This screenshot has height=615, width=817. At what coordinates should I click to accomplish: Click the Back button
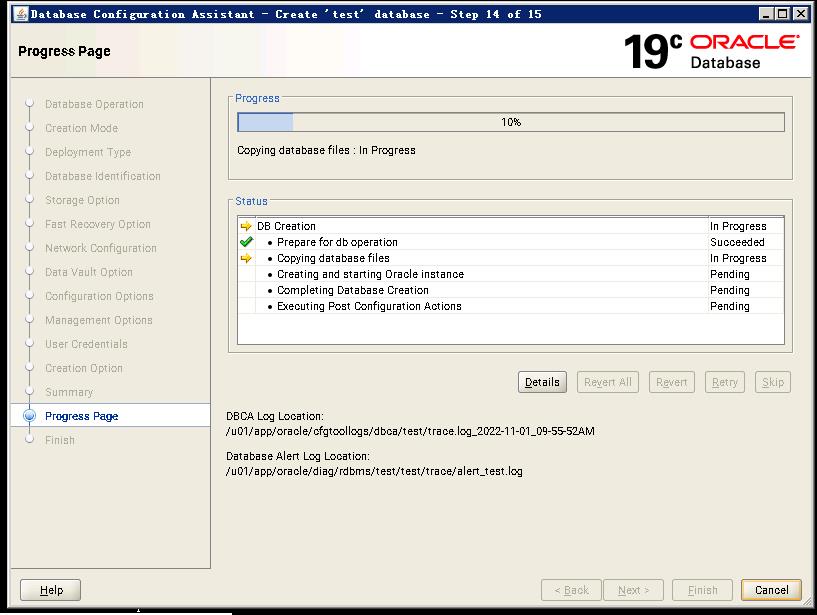click(571, 590)
